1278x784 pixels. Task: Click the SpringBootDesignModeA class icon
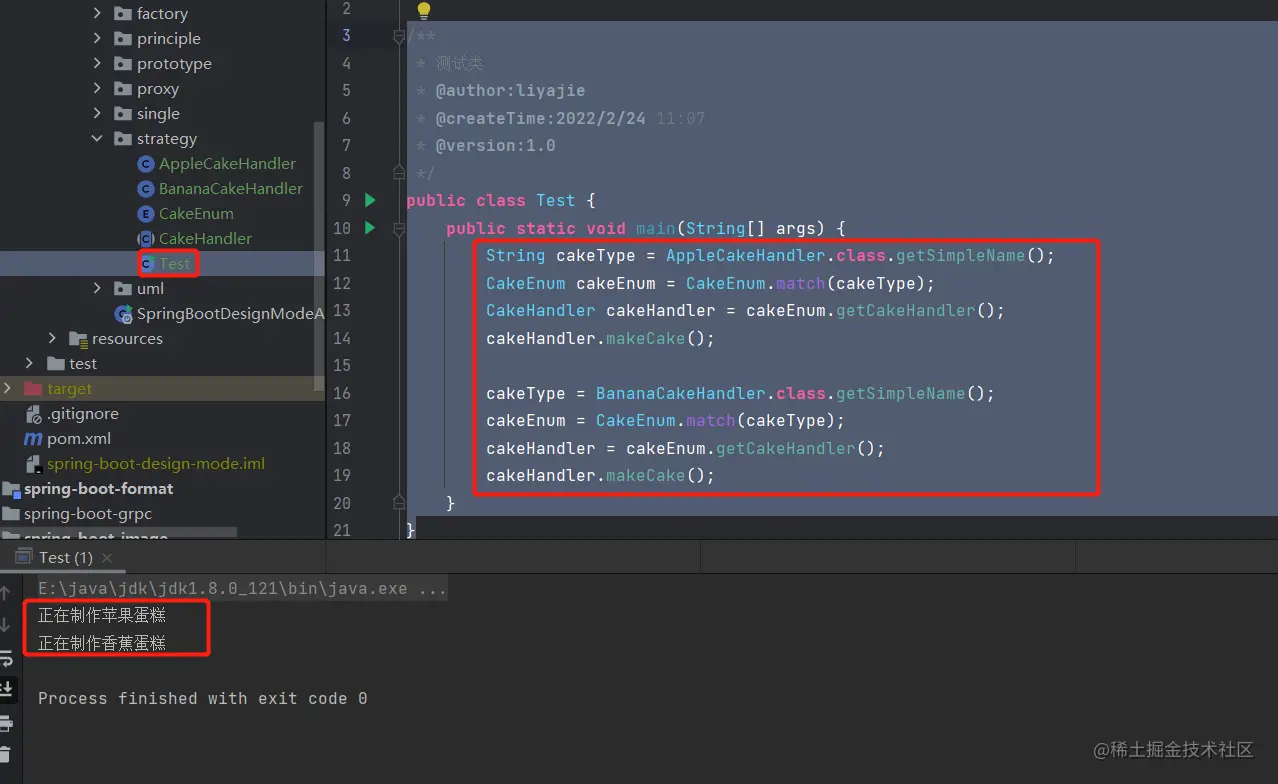click(124, 314)
